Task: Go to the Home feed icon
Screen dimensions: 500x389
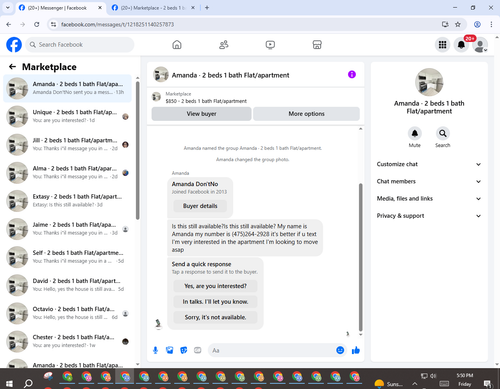Action: click(177, 45)
